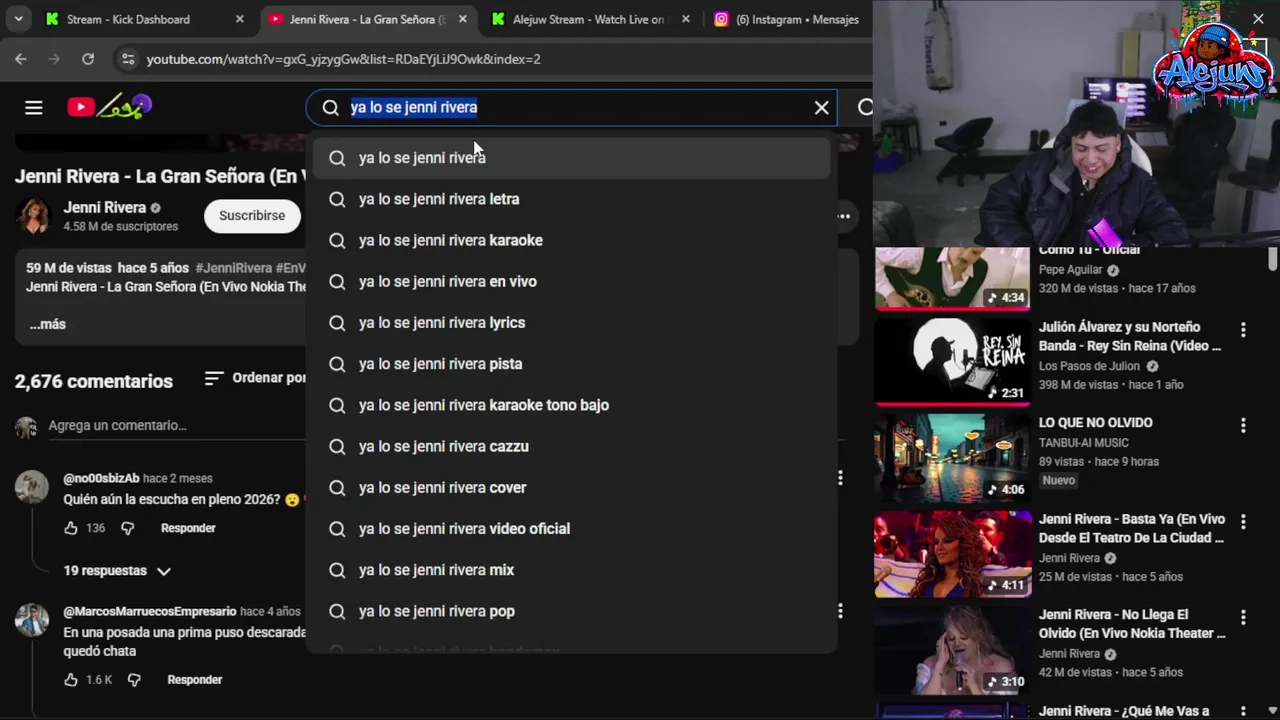Choose suggestion 'ya lo se jenni rivera'
Viewport: 1280px width, 720px height.
[571, 158]
